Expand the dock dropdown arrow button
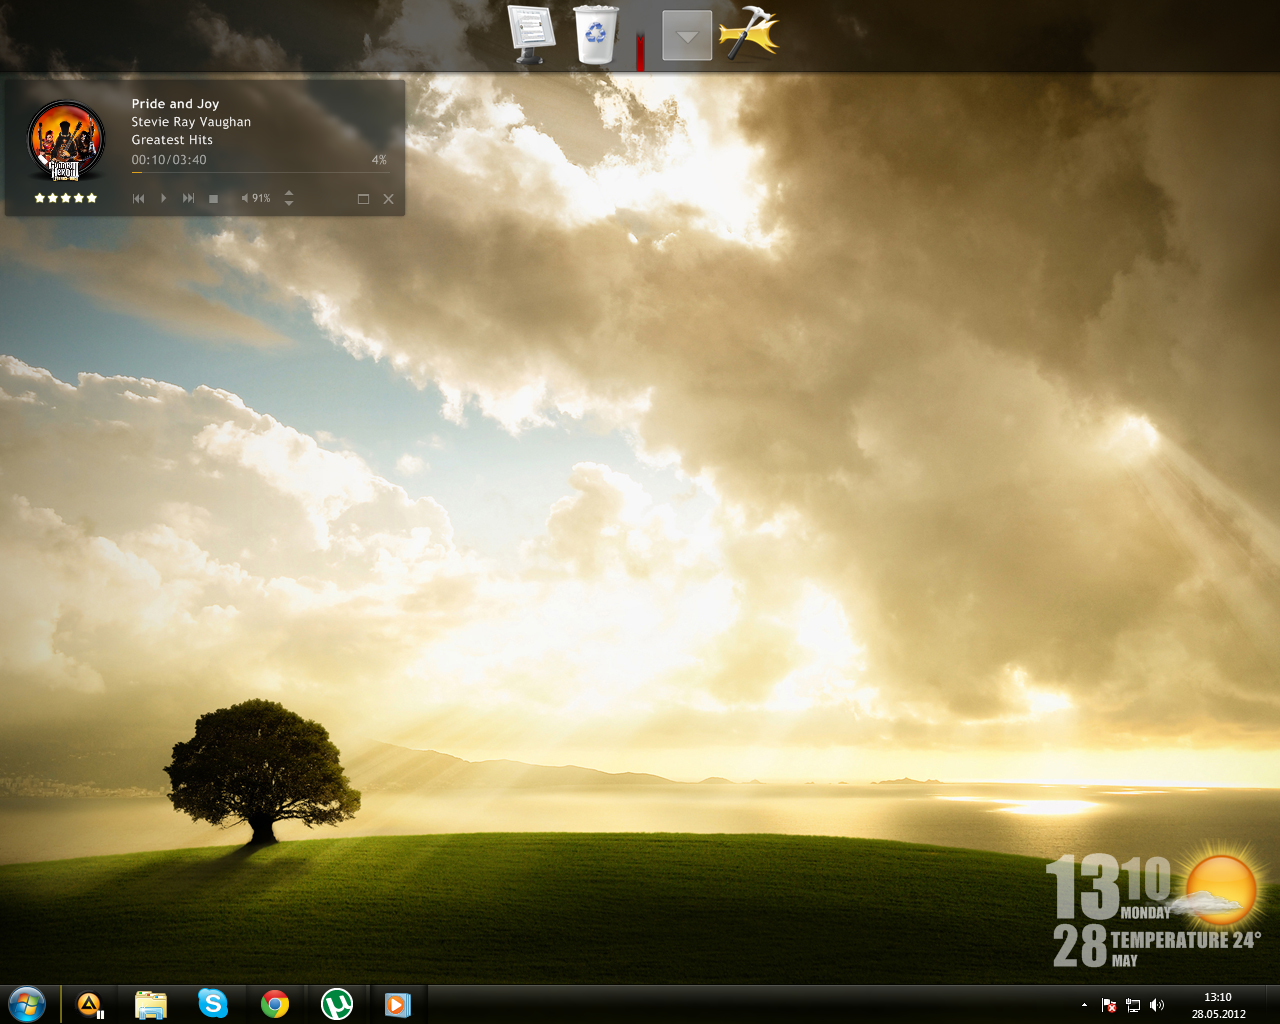1280x1024 pixels. pos(687,36)
